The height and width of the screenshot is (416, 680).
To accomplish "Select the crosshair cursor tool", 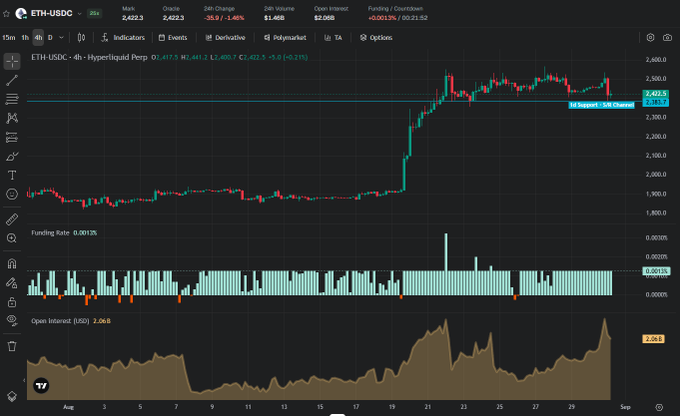I will [x=12, y=61].
